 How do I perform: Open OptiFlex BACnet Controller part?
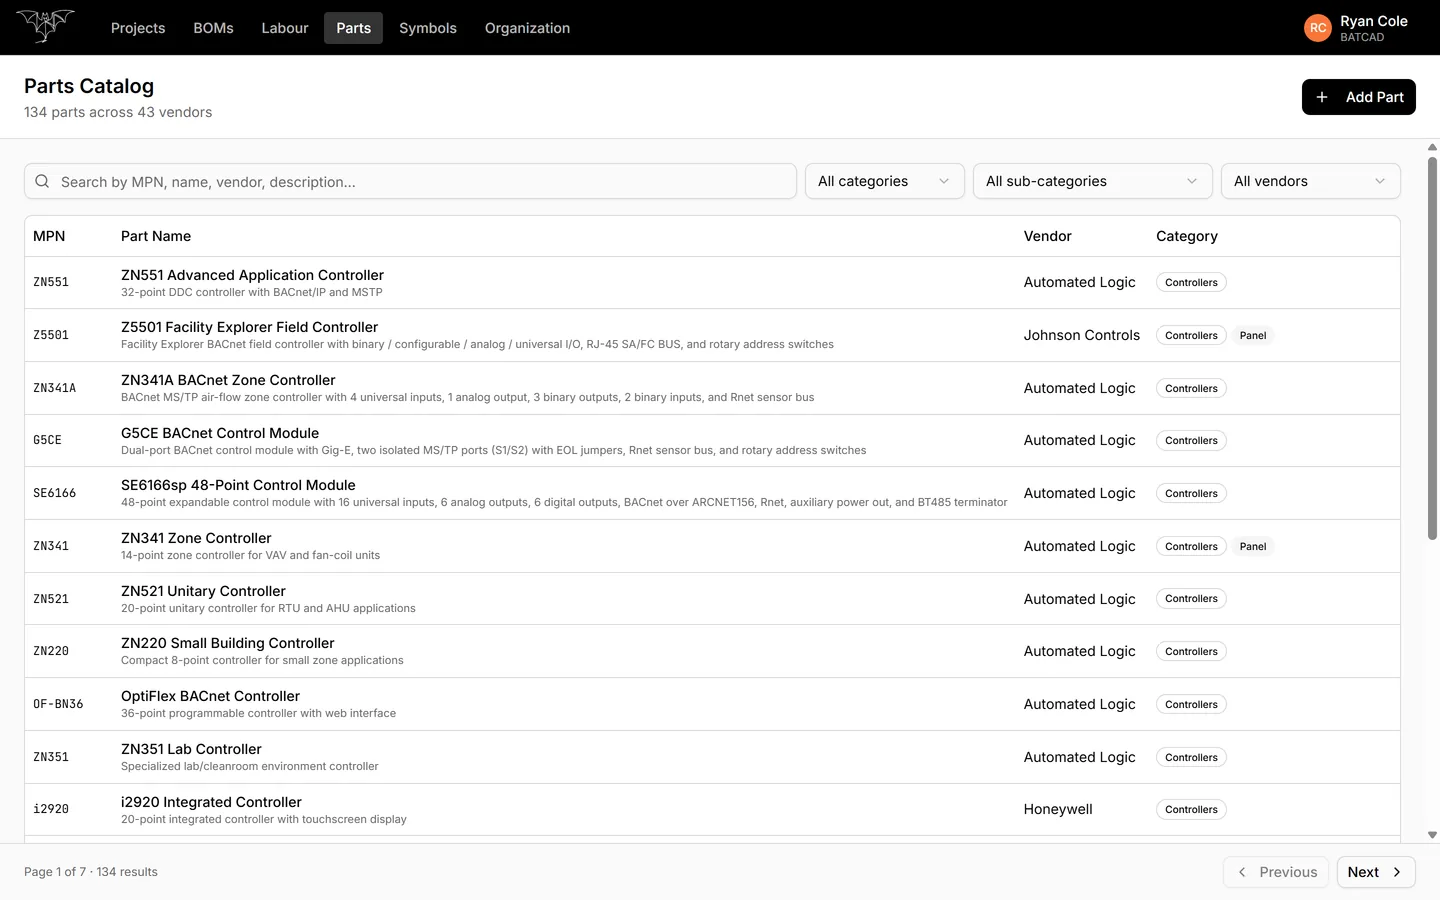tap(712, 704)
